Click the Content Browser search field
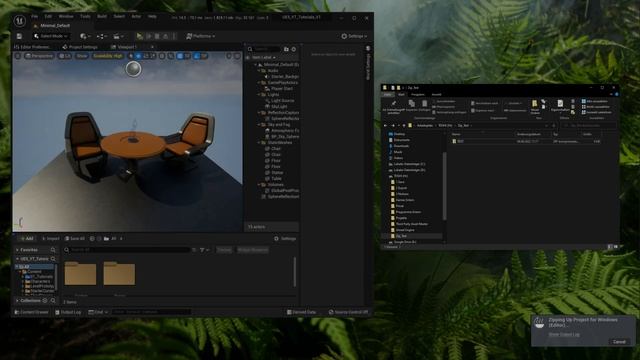Screen dimensions: 640x360 pyautogui.click(x=127, y=250)
